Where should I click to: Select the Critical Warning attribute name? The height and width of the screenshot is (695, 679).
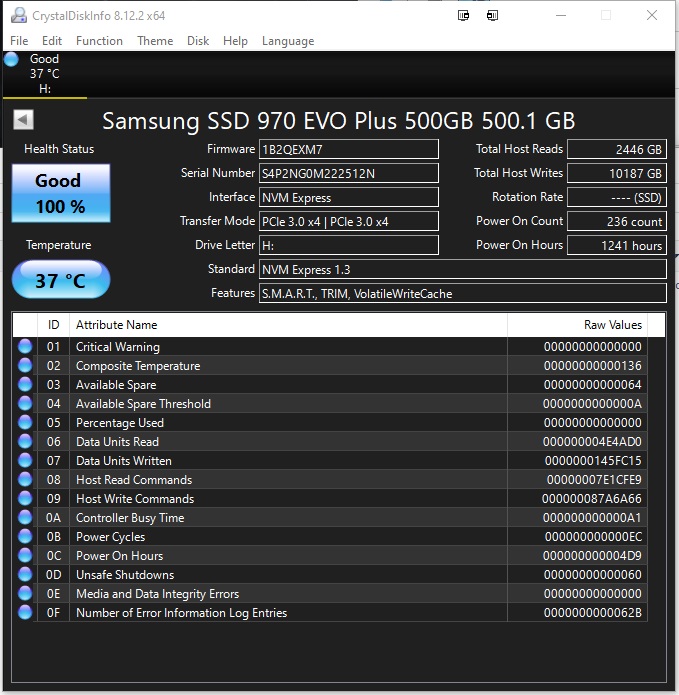click(x=118, y=347)
